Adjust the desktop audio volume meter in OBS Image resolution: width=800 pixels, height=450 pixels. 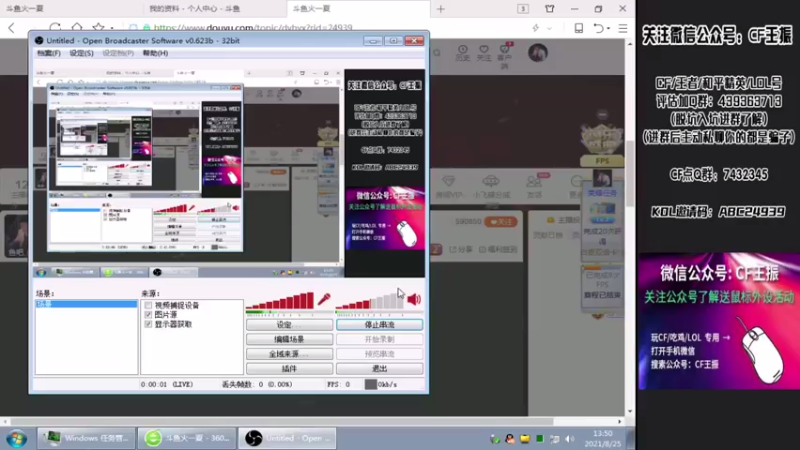coord(369,301)
